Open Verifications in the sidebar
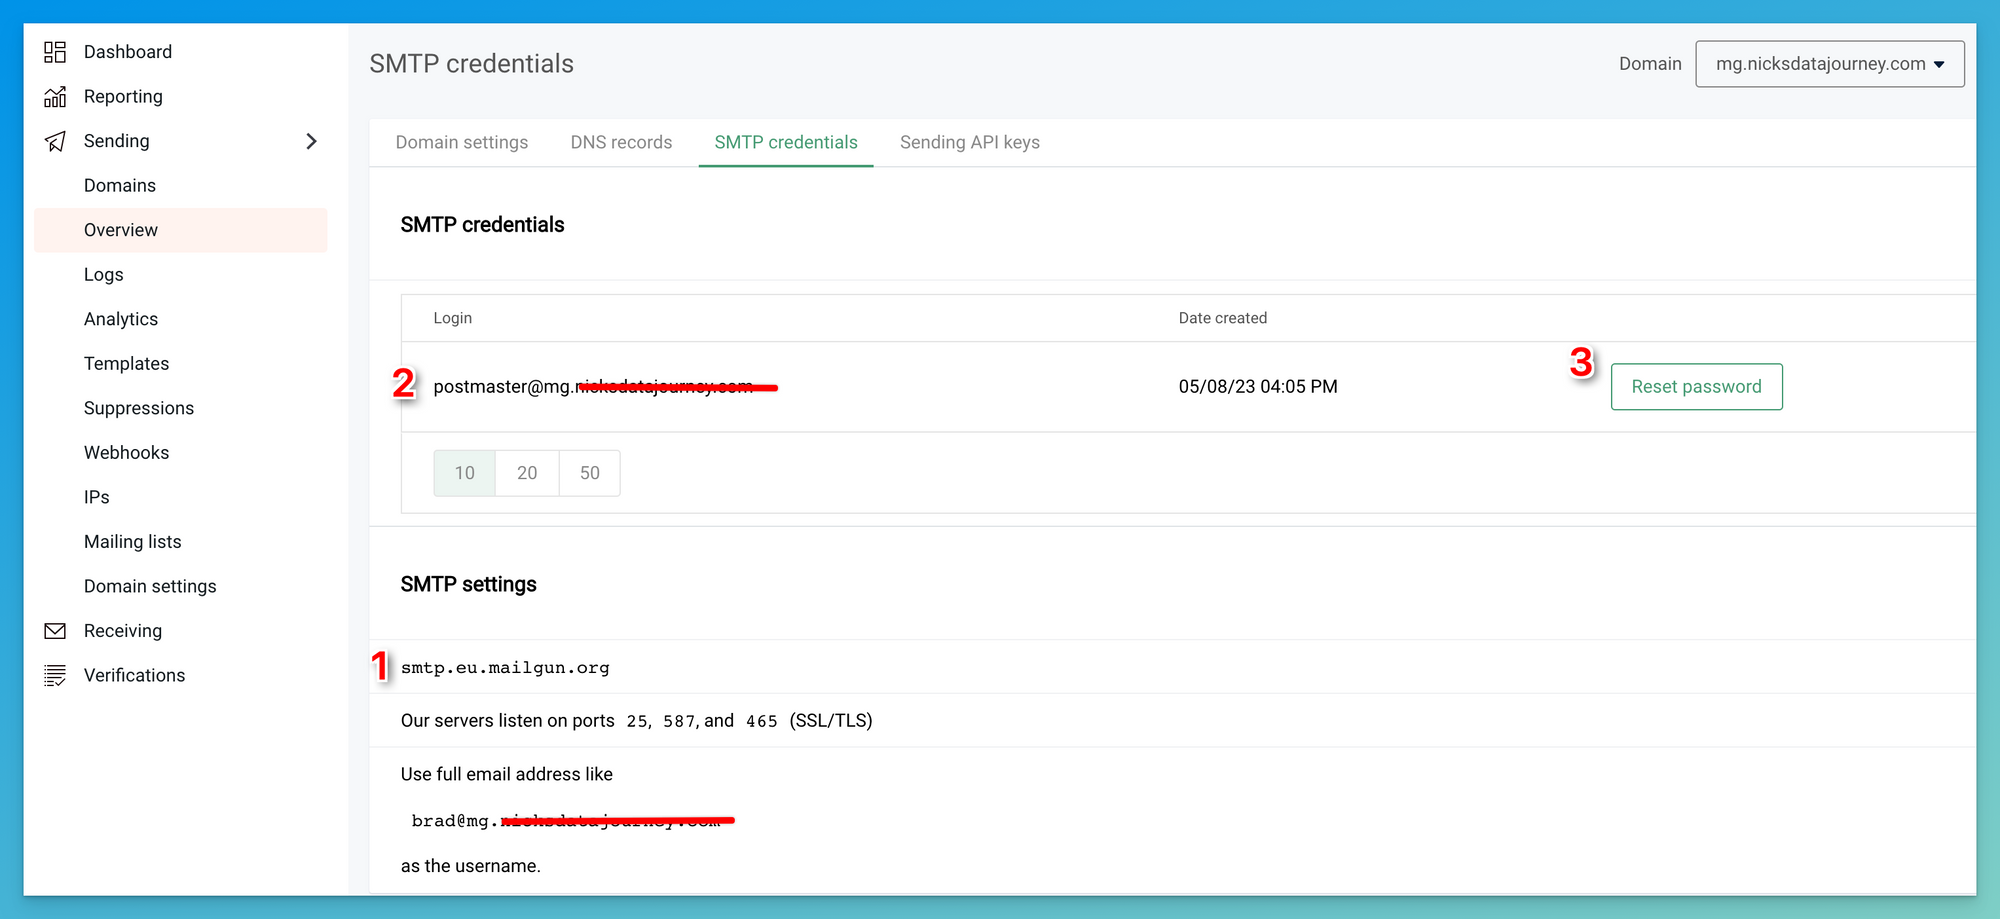This screenshot has height=919, width=2000. pos(135,675)
